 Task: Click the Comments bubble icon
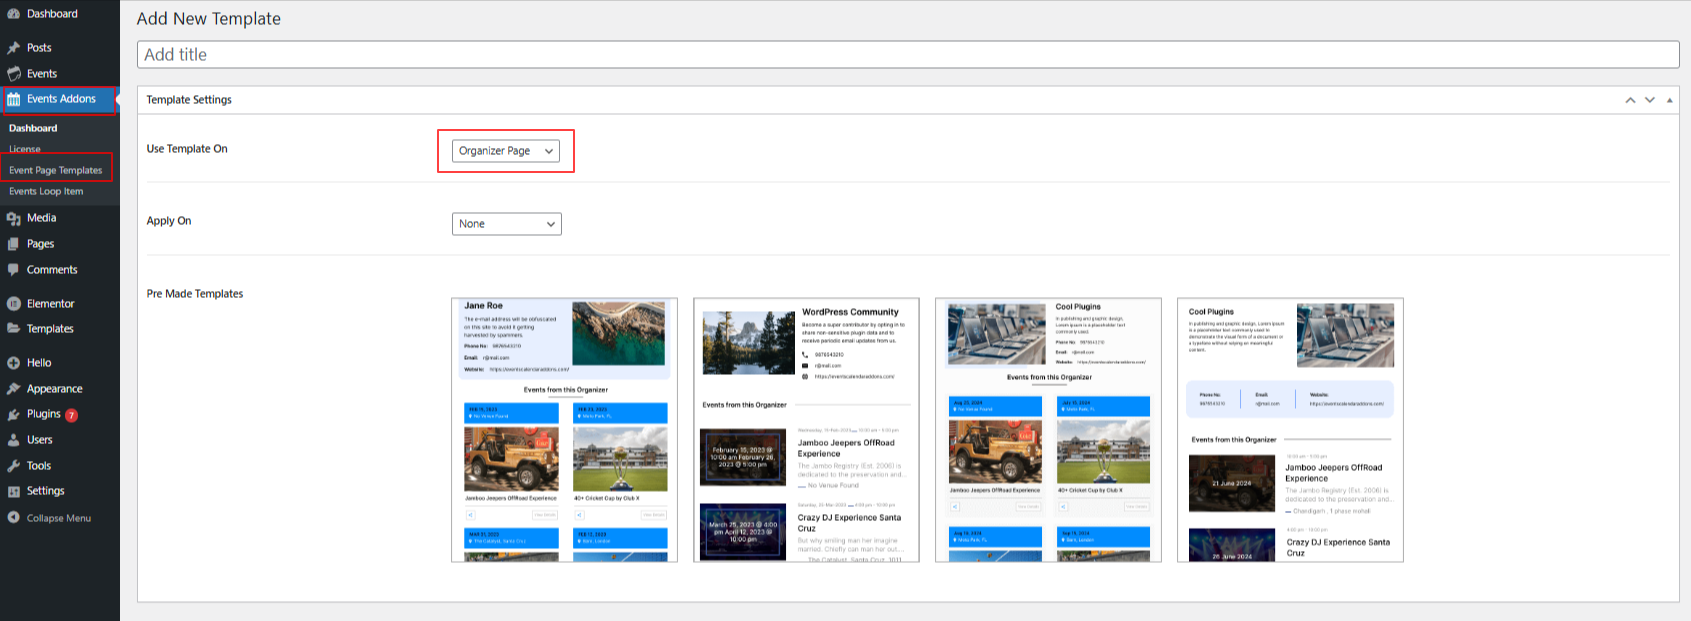tap(14, 270)
